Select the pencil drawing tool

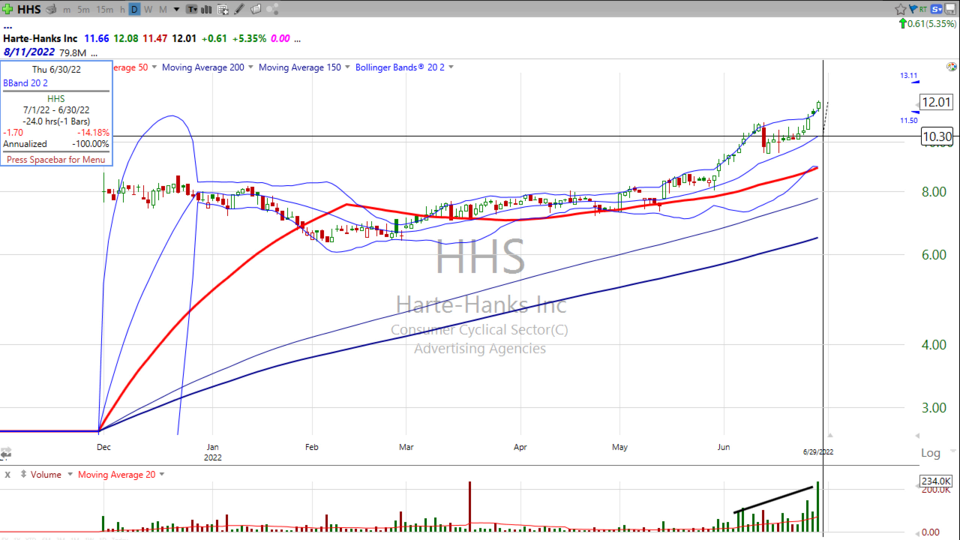[x=239, y=9]
